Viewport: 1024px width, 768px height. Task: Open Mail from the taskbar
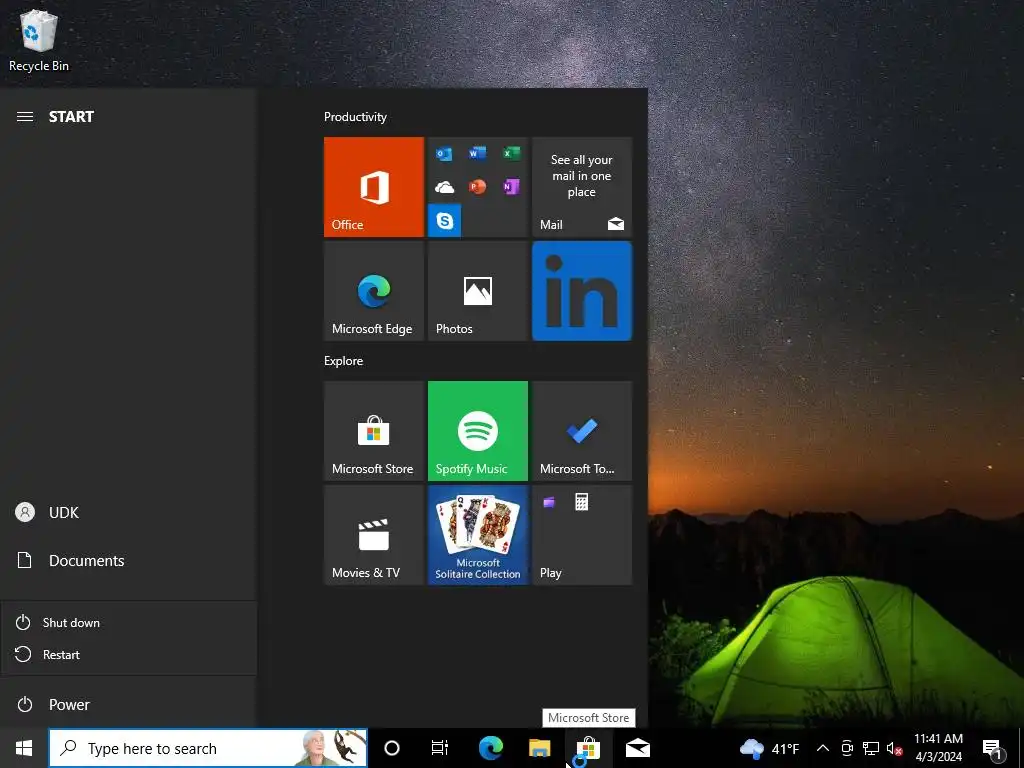tap(637, 748)
